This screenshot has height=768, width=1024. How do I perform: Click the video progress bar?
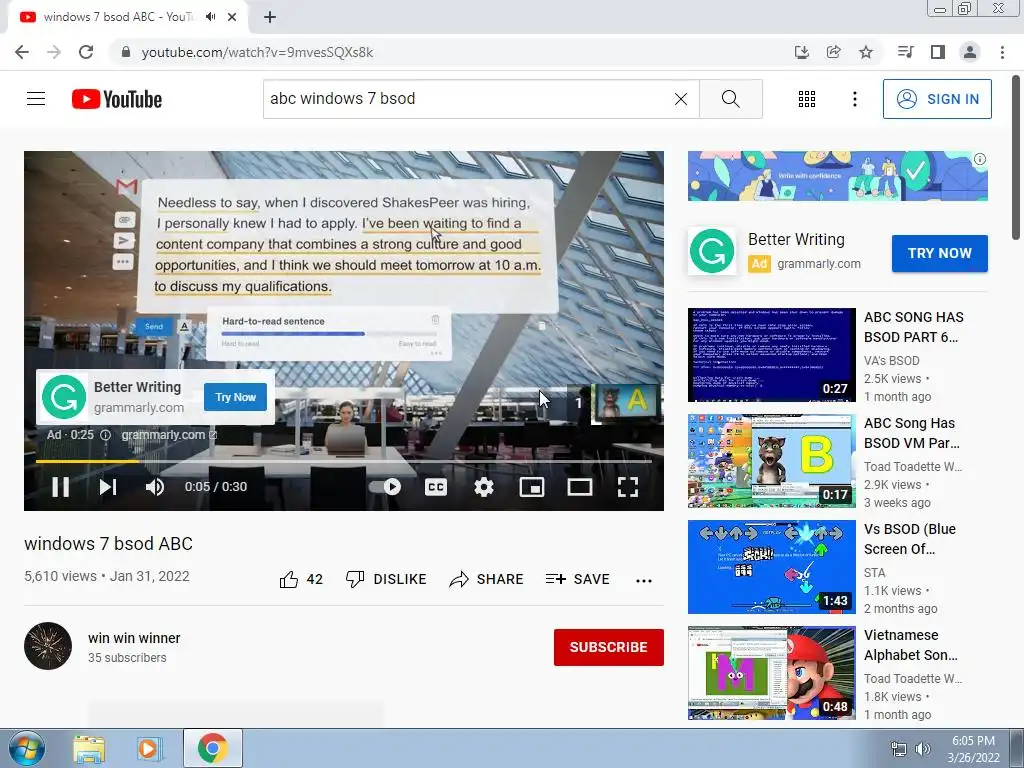(x=344, y=461)
